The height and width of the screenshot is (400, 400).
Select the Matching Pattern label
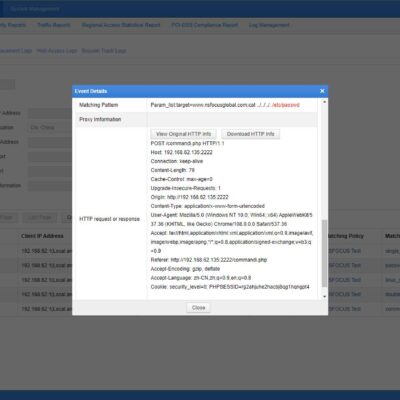(x=99, y=105)
